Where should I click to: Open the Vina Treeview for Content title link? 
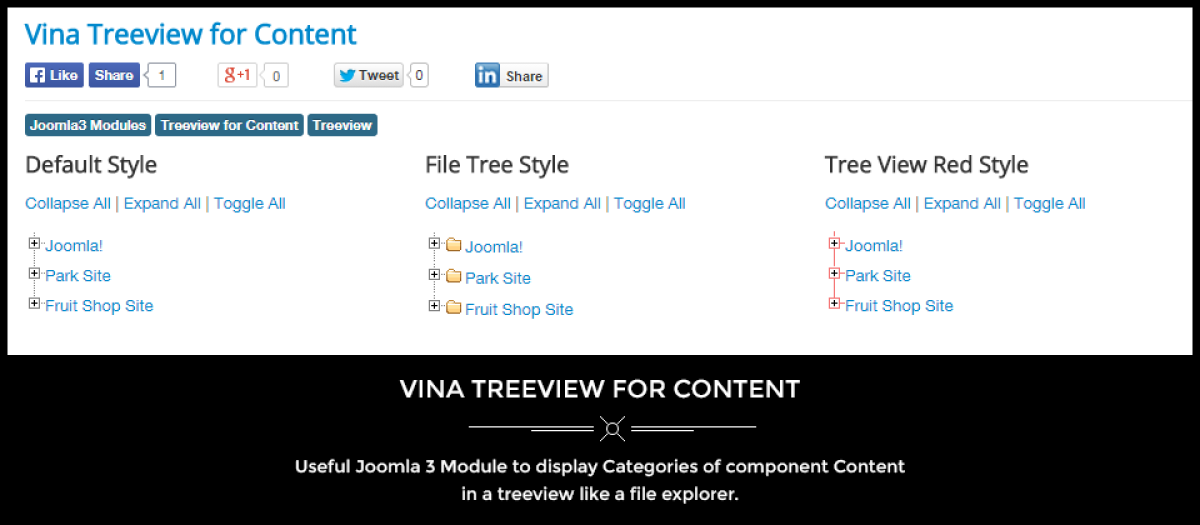190,34
